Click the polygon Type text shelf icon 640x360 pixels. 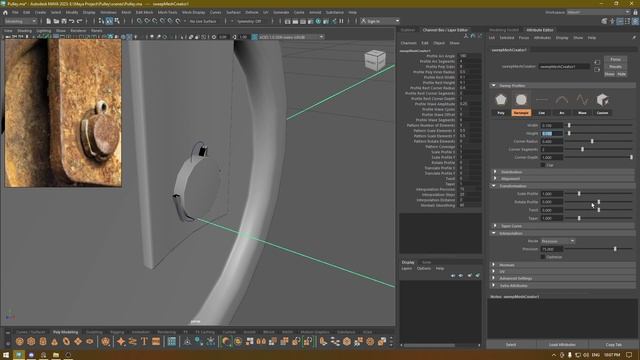(144, 341)
